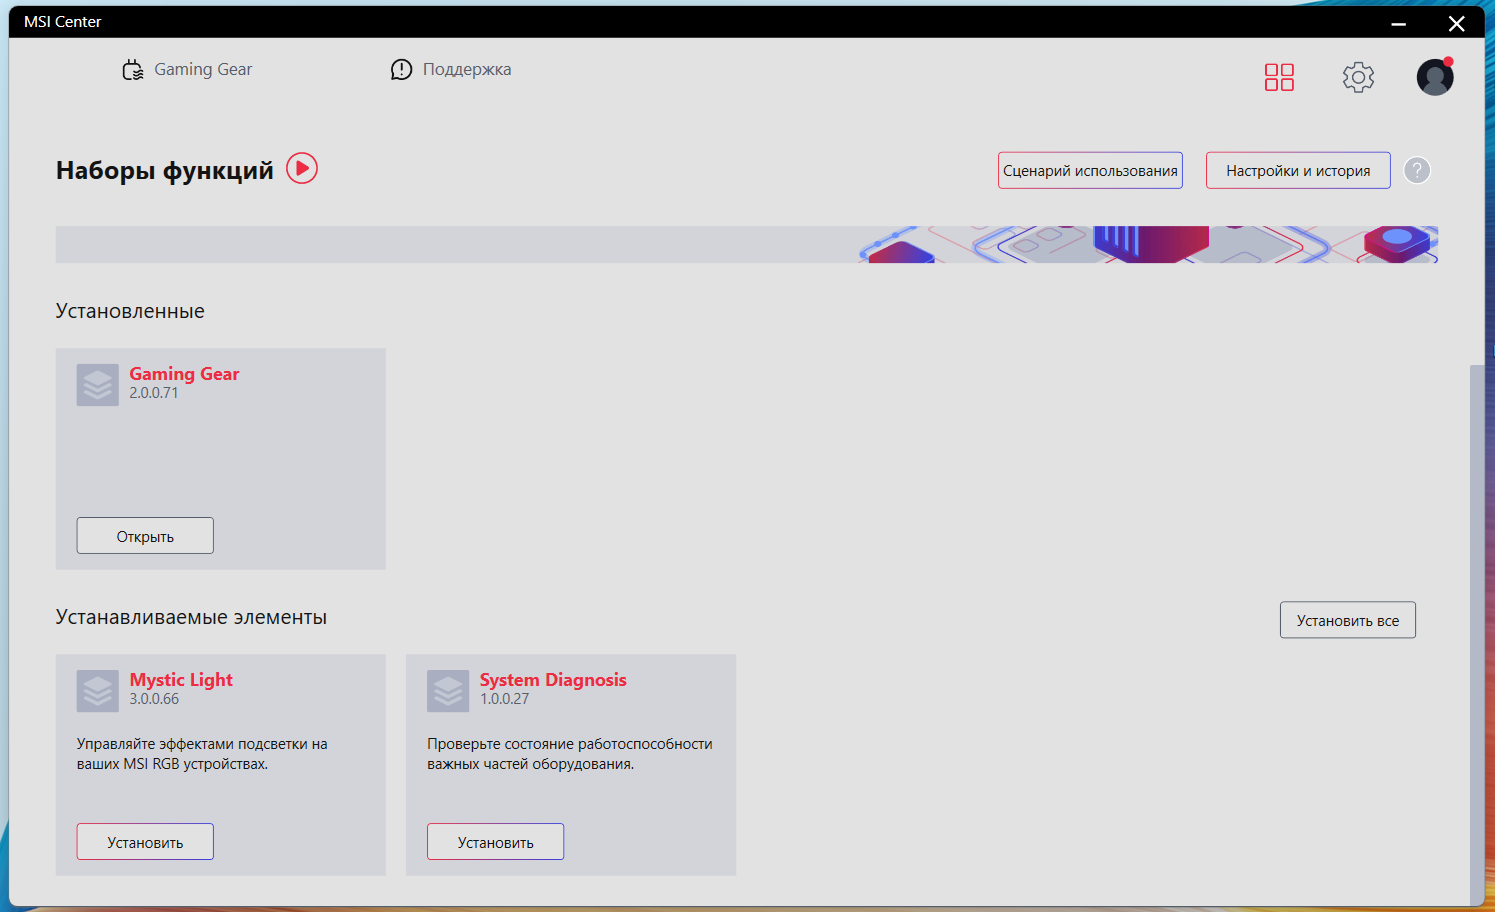Click the Gaming Gear tab's gear icon

click(x=133, y=70)
